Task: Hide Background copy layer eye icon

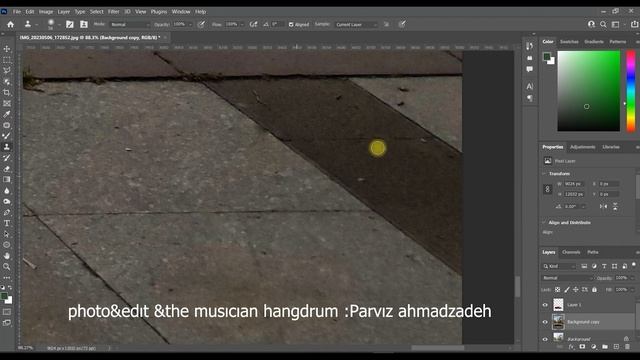Action: (545, 322)
